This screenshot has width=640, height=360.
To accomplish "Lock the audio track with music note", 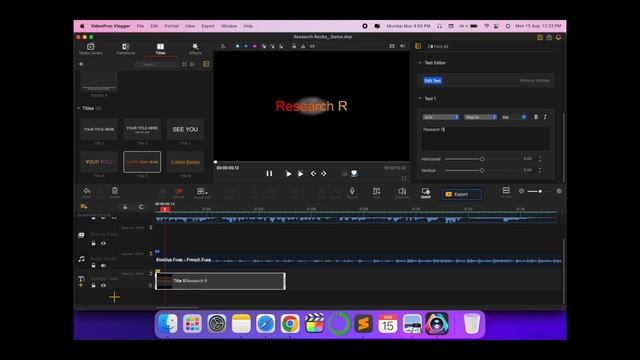I will [x=93, y=265].
